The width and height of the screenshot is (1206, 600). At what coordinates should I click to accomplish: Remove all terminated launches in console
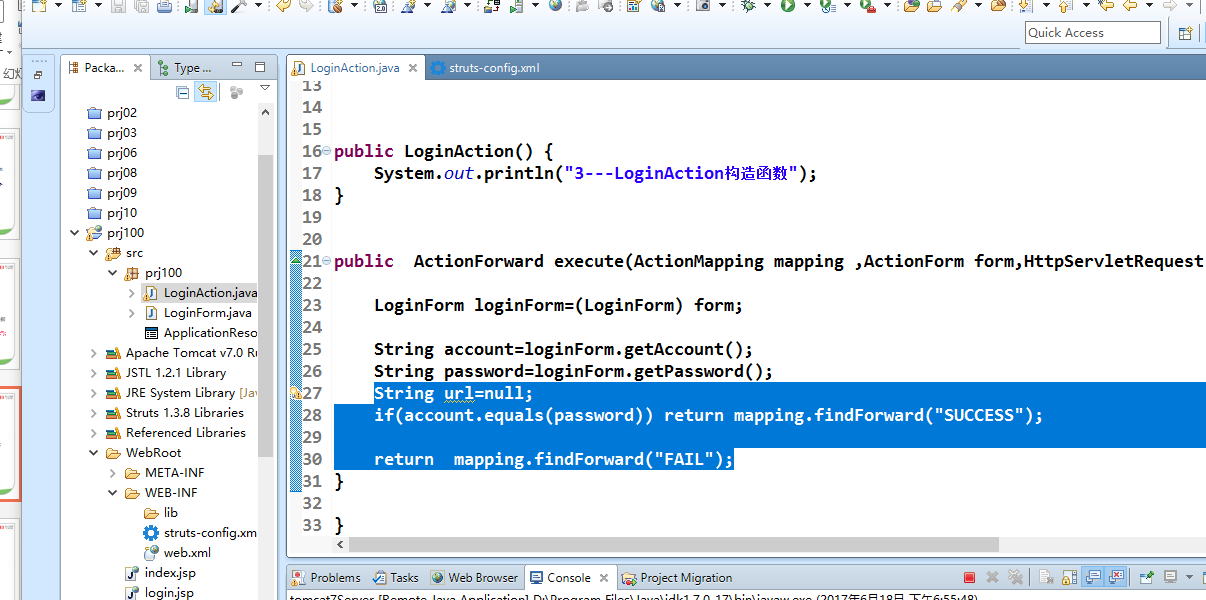click(1015, 577)
